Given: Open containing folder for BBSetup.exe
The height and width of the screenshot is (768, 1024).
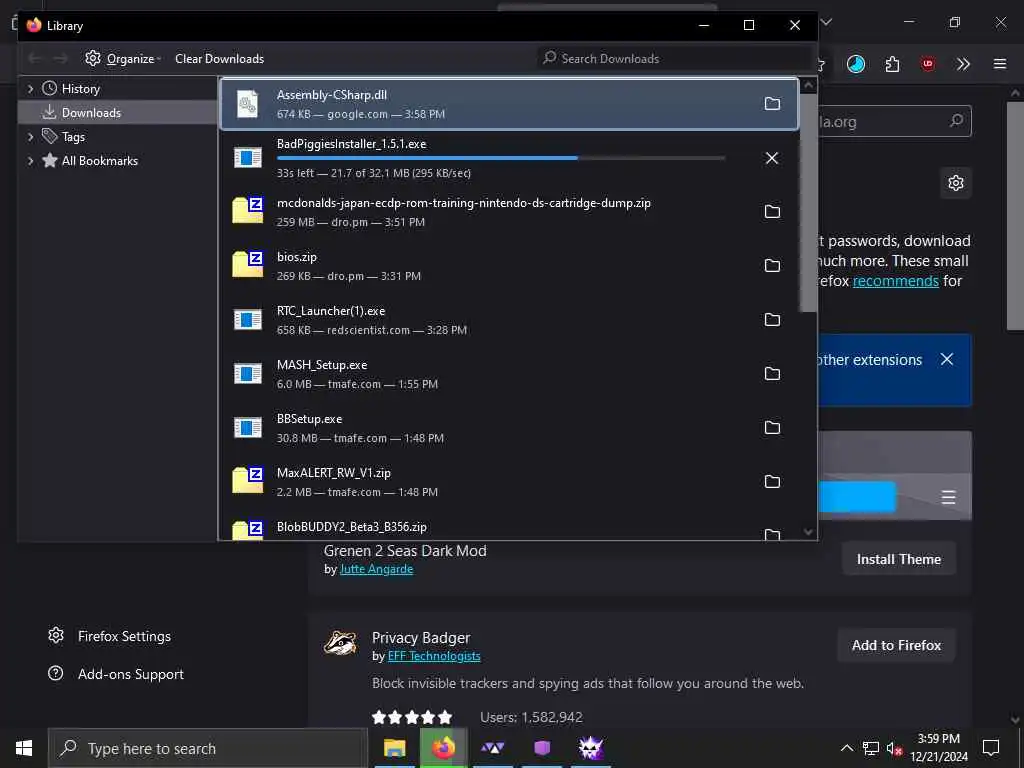Looking at the screenshot, I should (x=772, y=428).
